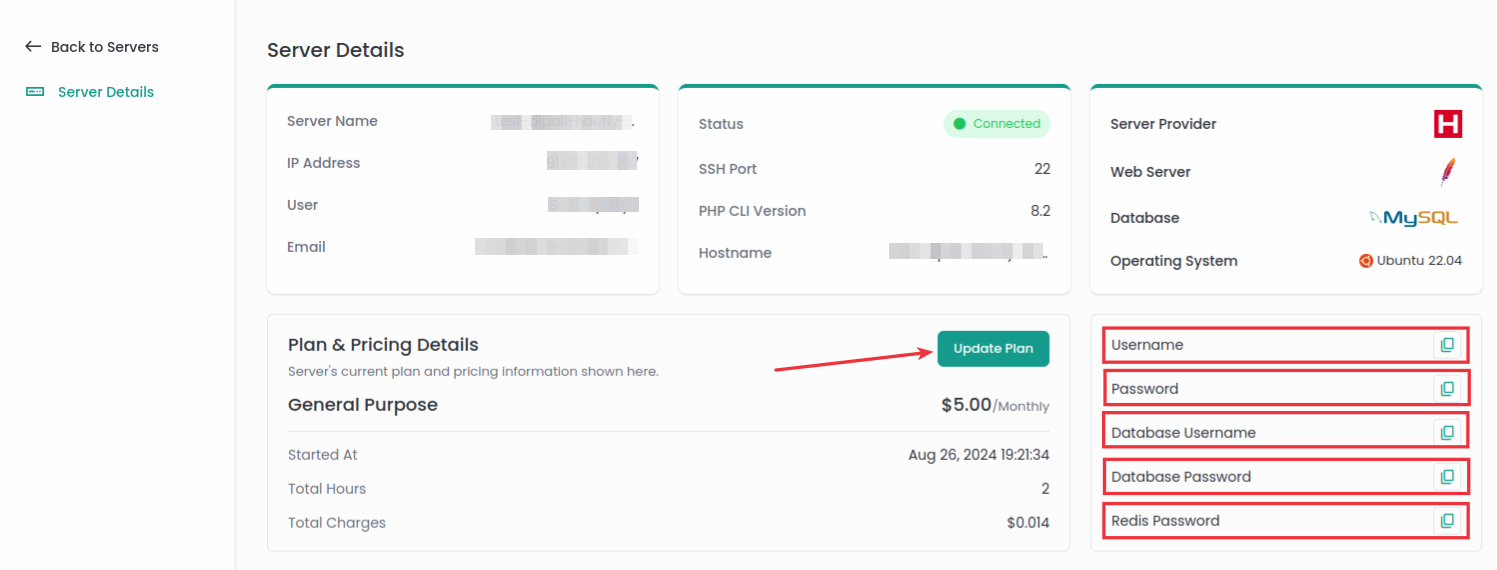
Task: Click the Database Password field row
Action: [x=1286, y=477]
